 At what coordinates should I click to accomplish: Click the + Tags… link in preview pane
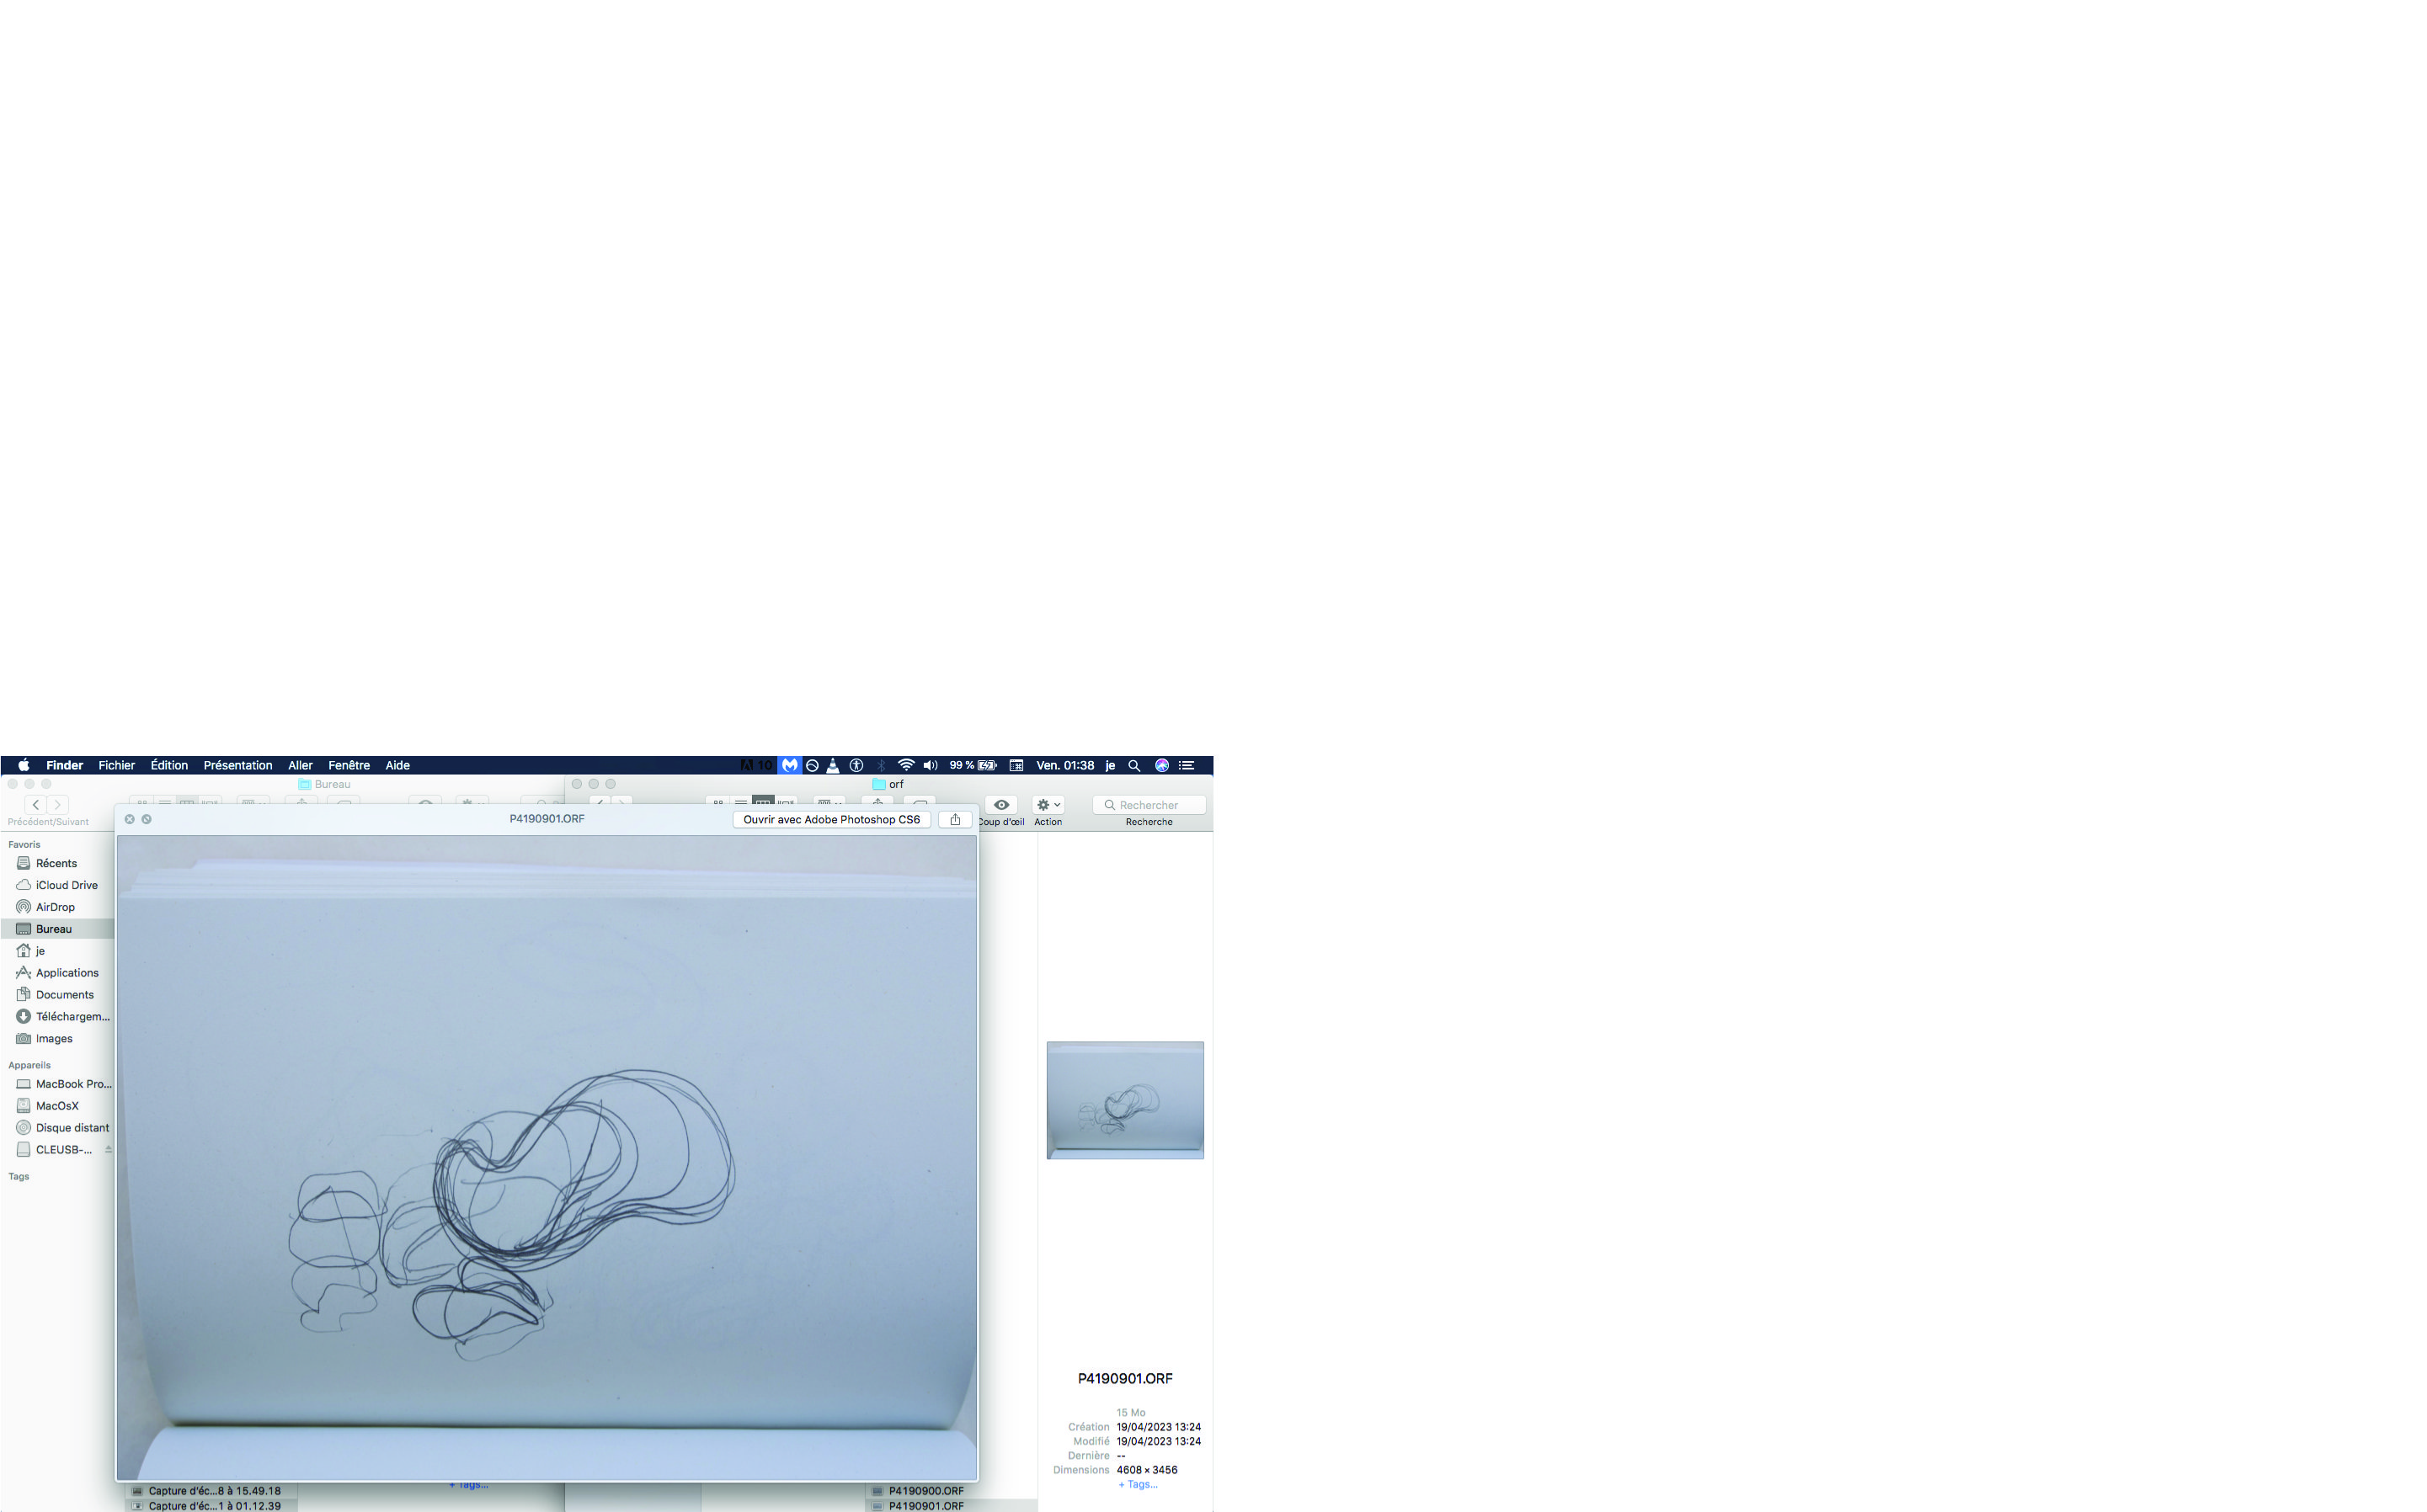click(x=1137, y=1484)
